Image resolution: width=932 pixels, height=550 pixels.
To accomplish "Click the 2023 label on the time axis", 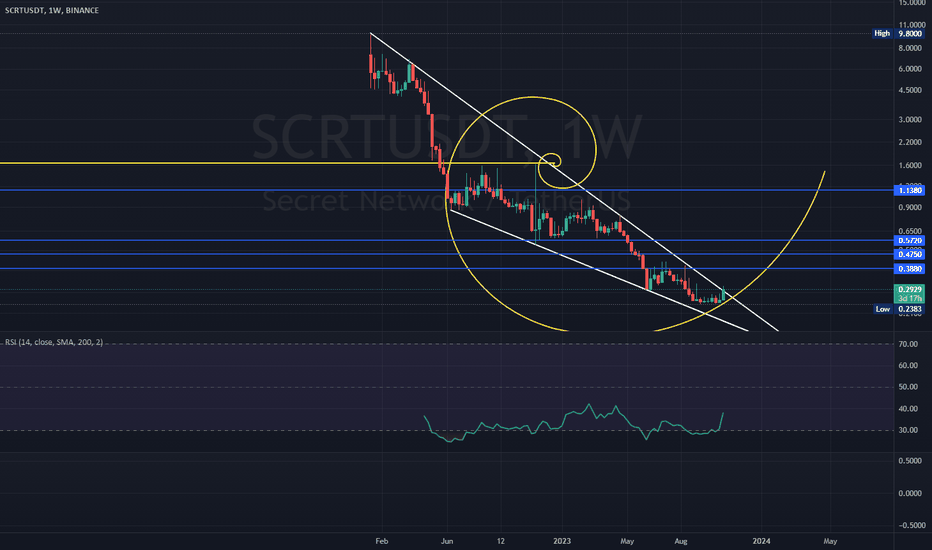I will [562, 540].
